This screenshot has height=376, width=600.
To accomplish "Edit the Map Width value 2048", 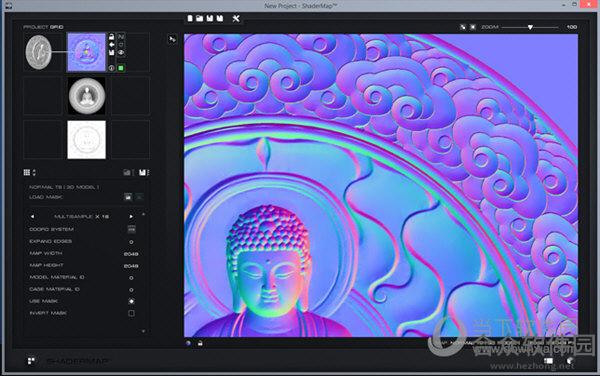I will point(131,254).
